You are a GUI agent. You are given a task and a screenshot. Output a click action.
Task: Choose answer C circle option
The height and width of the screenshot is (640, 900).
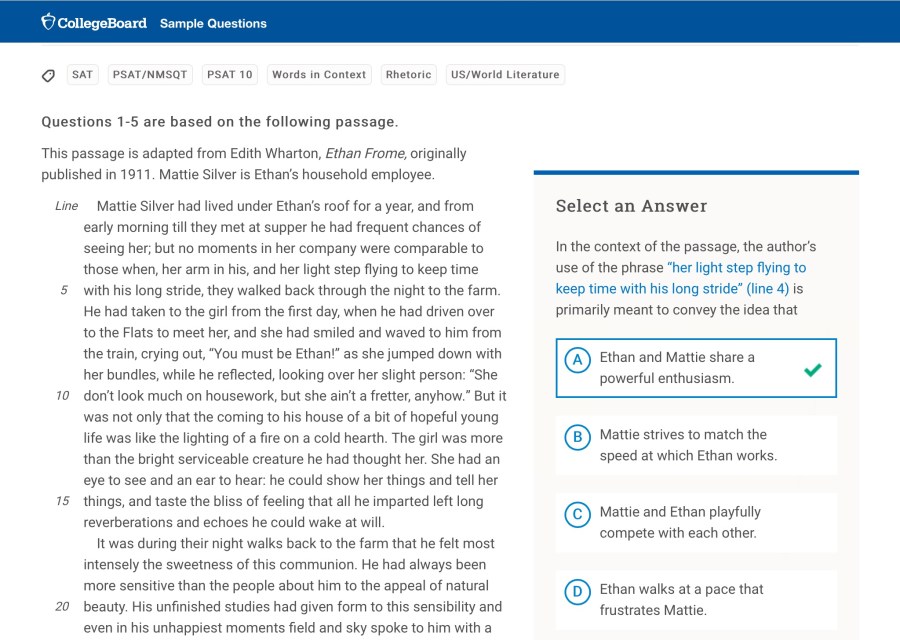click(x=577, y=514)
